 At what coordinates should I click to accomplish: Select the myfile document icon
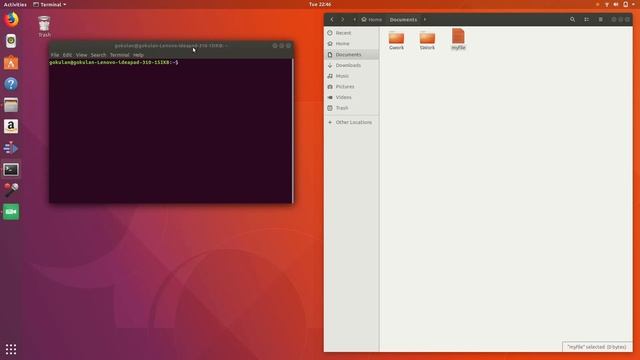[x=458, y=39]
